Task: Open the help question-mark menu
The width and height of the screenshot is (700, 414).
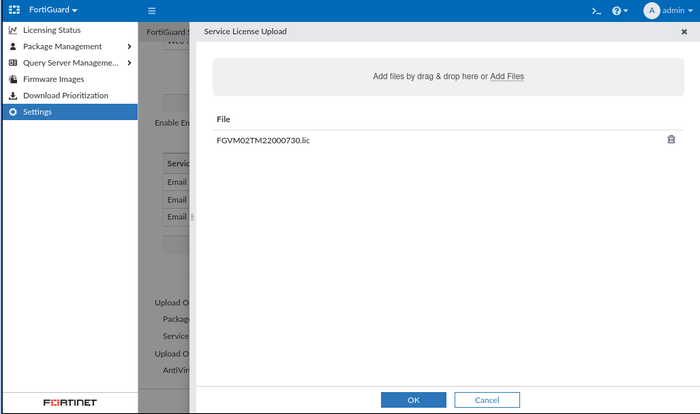Action: [x=619, y=10]
